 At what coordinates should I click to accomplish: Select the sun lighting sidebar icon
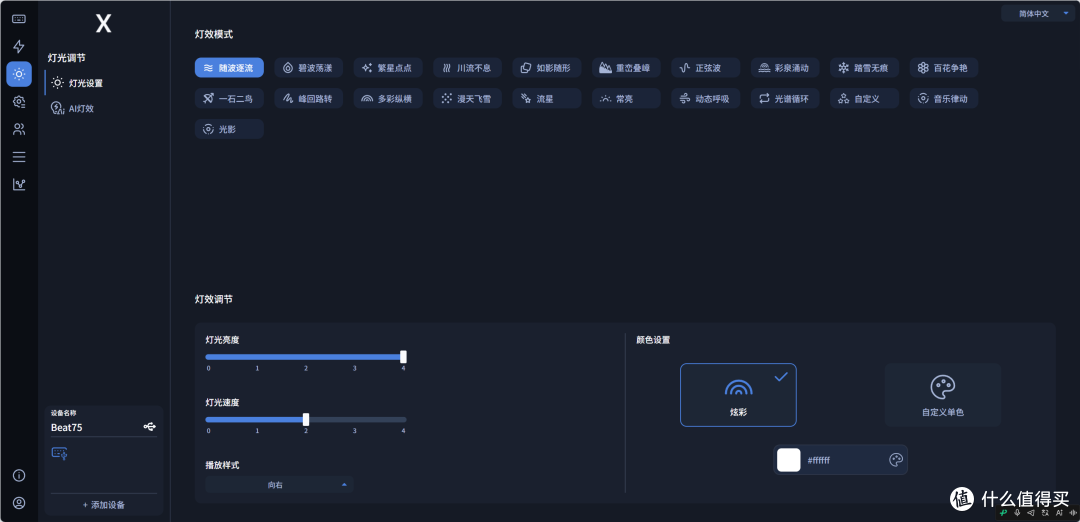tap(19, 74)
